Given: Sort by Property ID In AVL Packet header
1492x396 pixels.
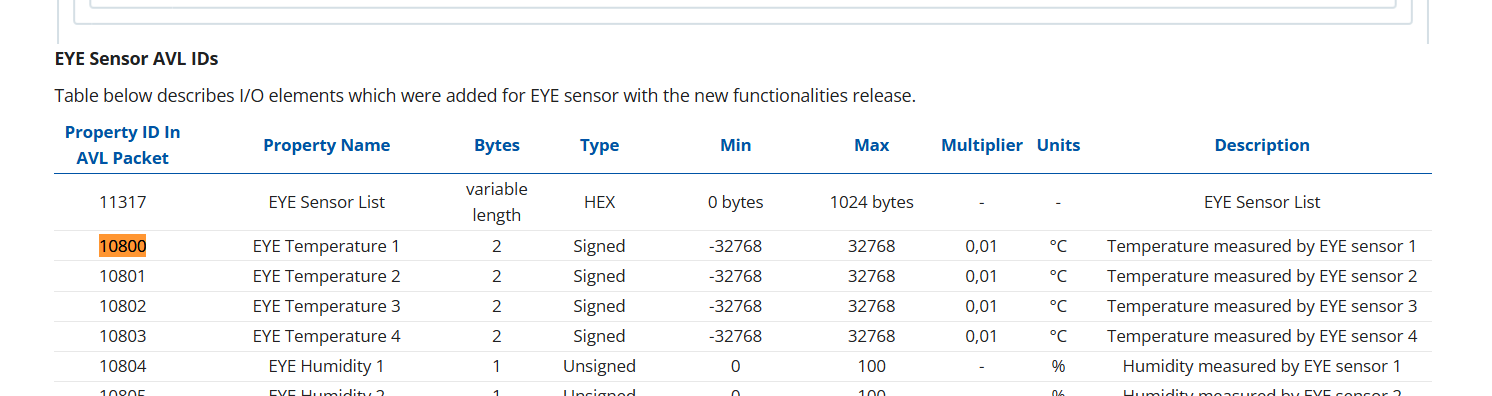Looking at the screenshot, I should (x=122, y=145).
